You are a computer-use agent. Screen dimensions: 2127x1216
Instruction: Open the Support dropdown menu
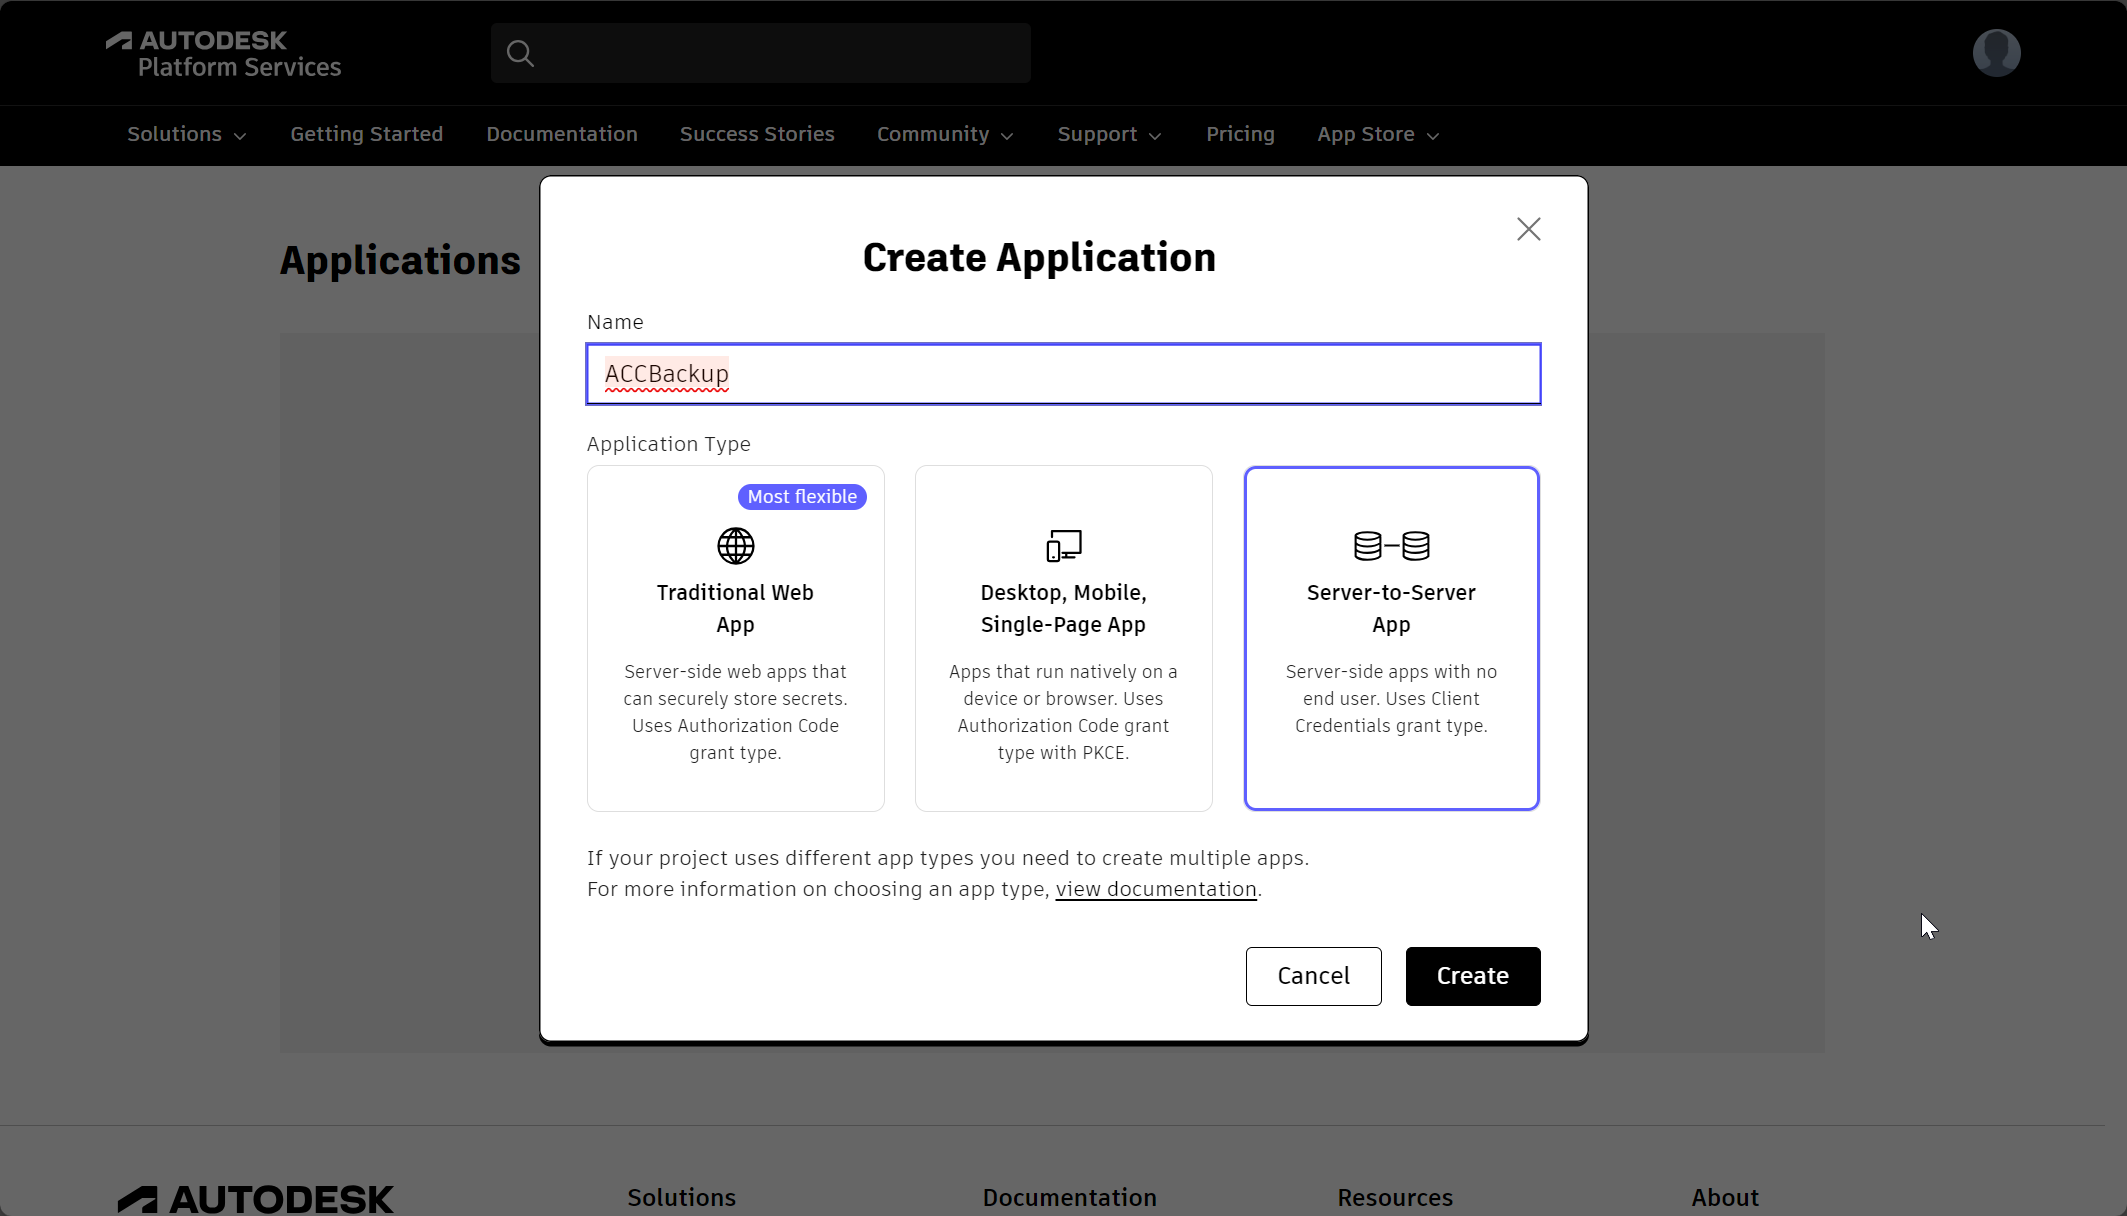(x=1109, y=134)
